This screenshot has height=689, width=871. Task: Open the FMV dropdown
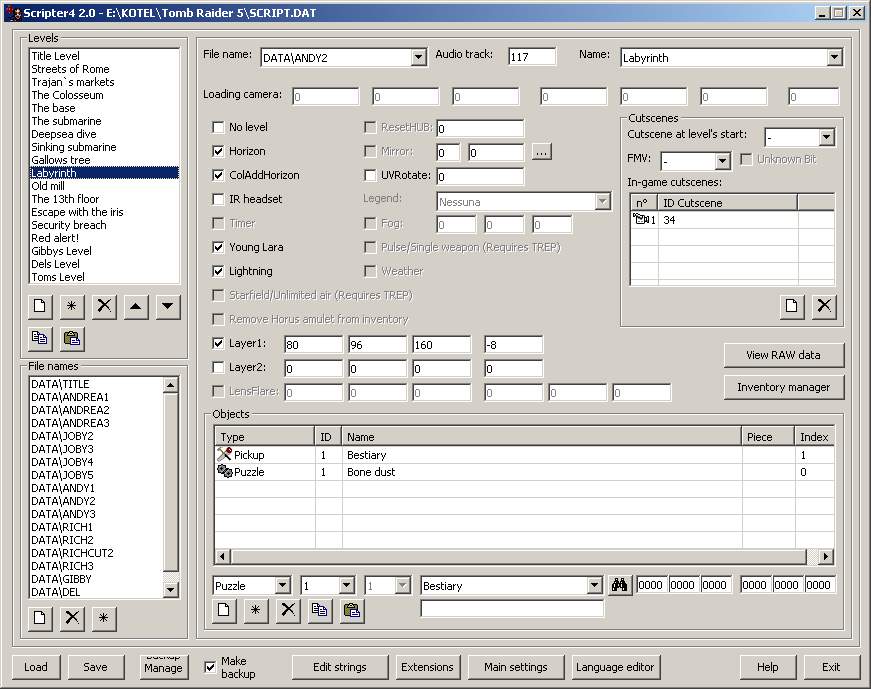tap(722, 161)
